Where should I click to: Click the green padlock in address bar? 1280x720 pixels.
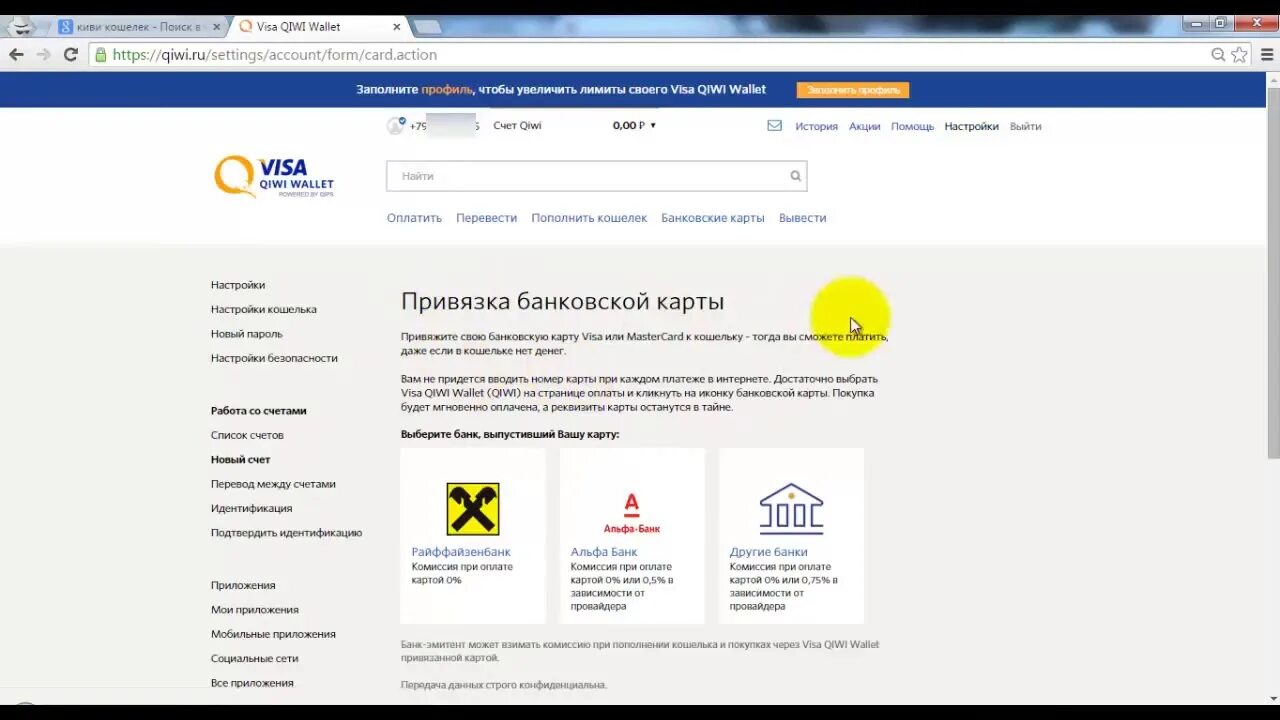100,55
